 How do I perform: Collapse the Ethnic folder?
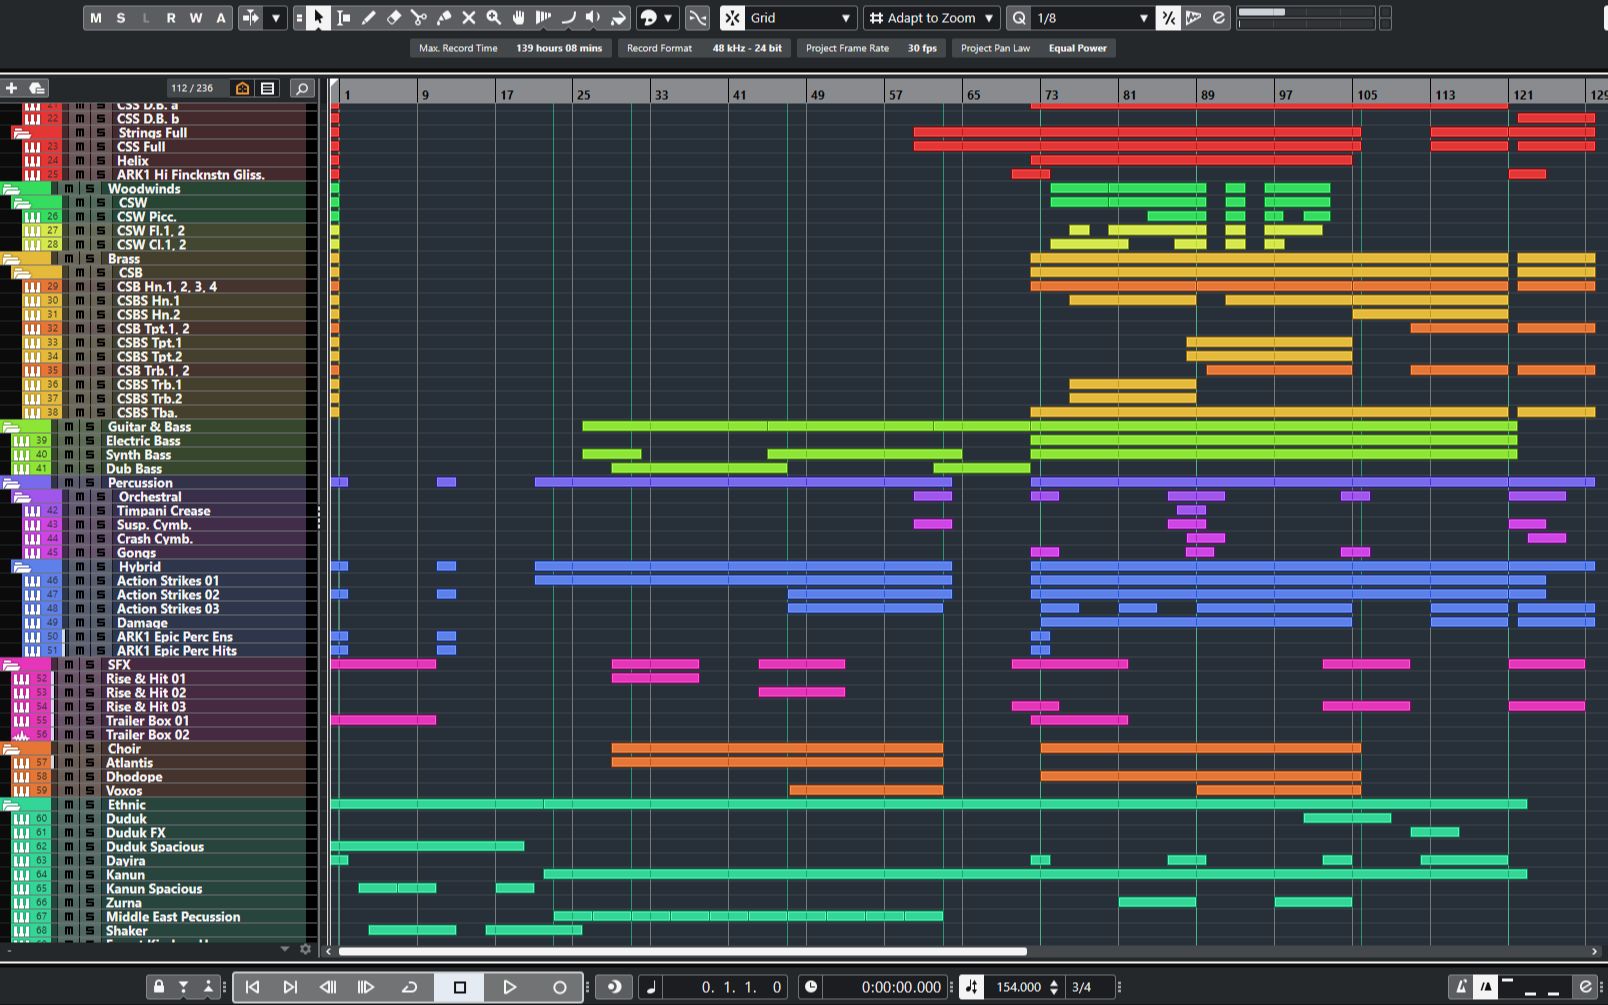coord(11,805)
